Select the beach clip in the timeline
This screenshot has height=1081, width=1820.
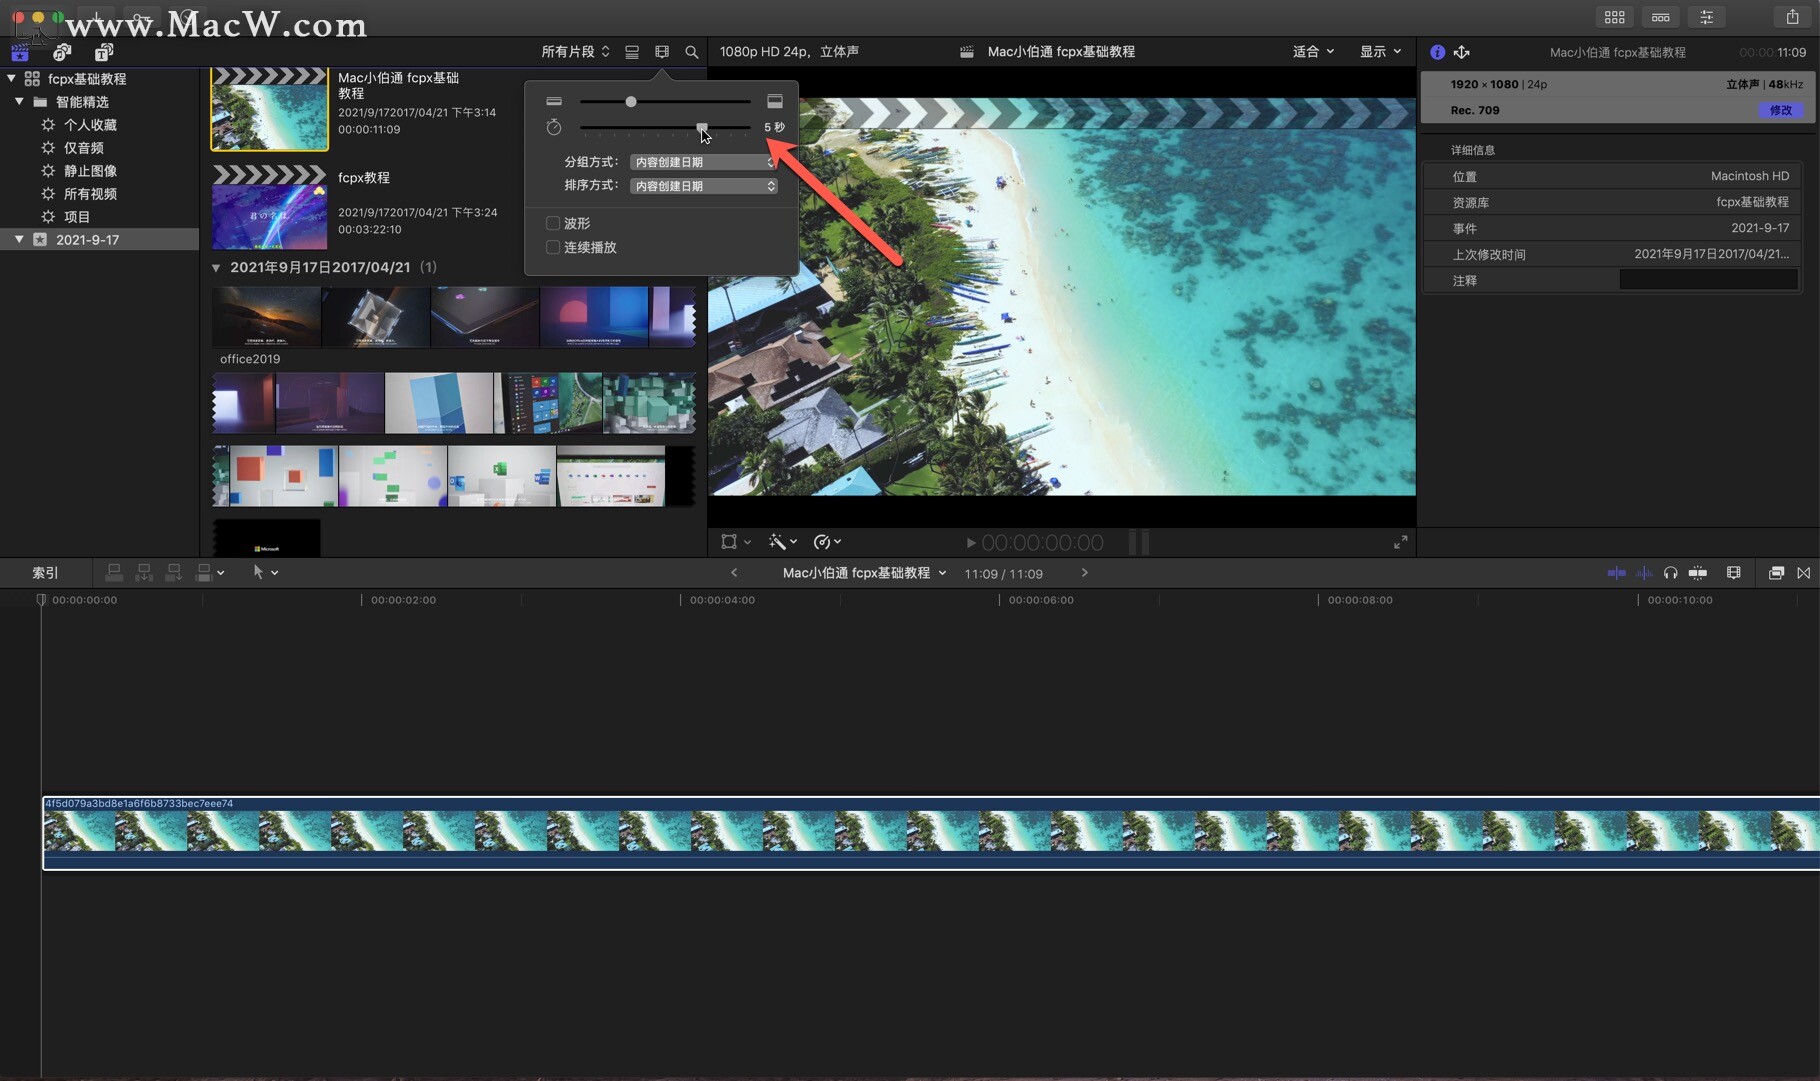click(931, 832)
